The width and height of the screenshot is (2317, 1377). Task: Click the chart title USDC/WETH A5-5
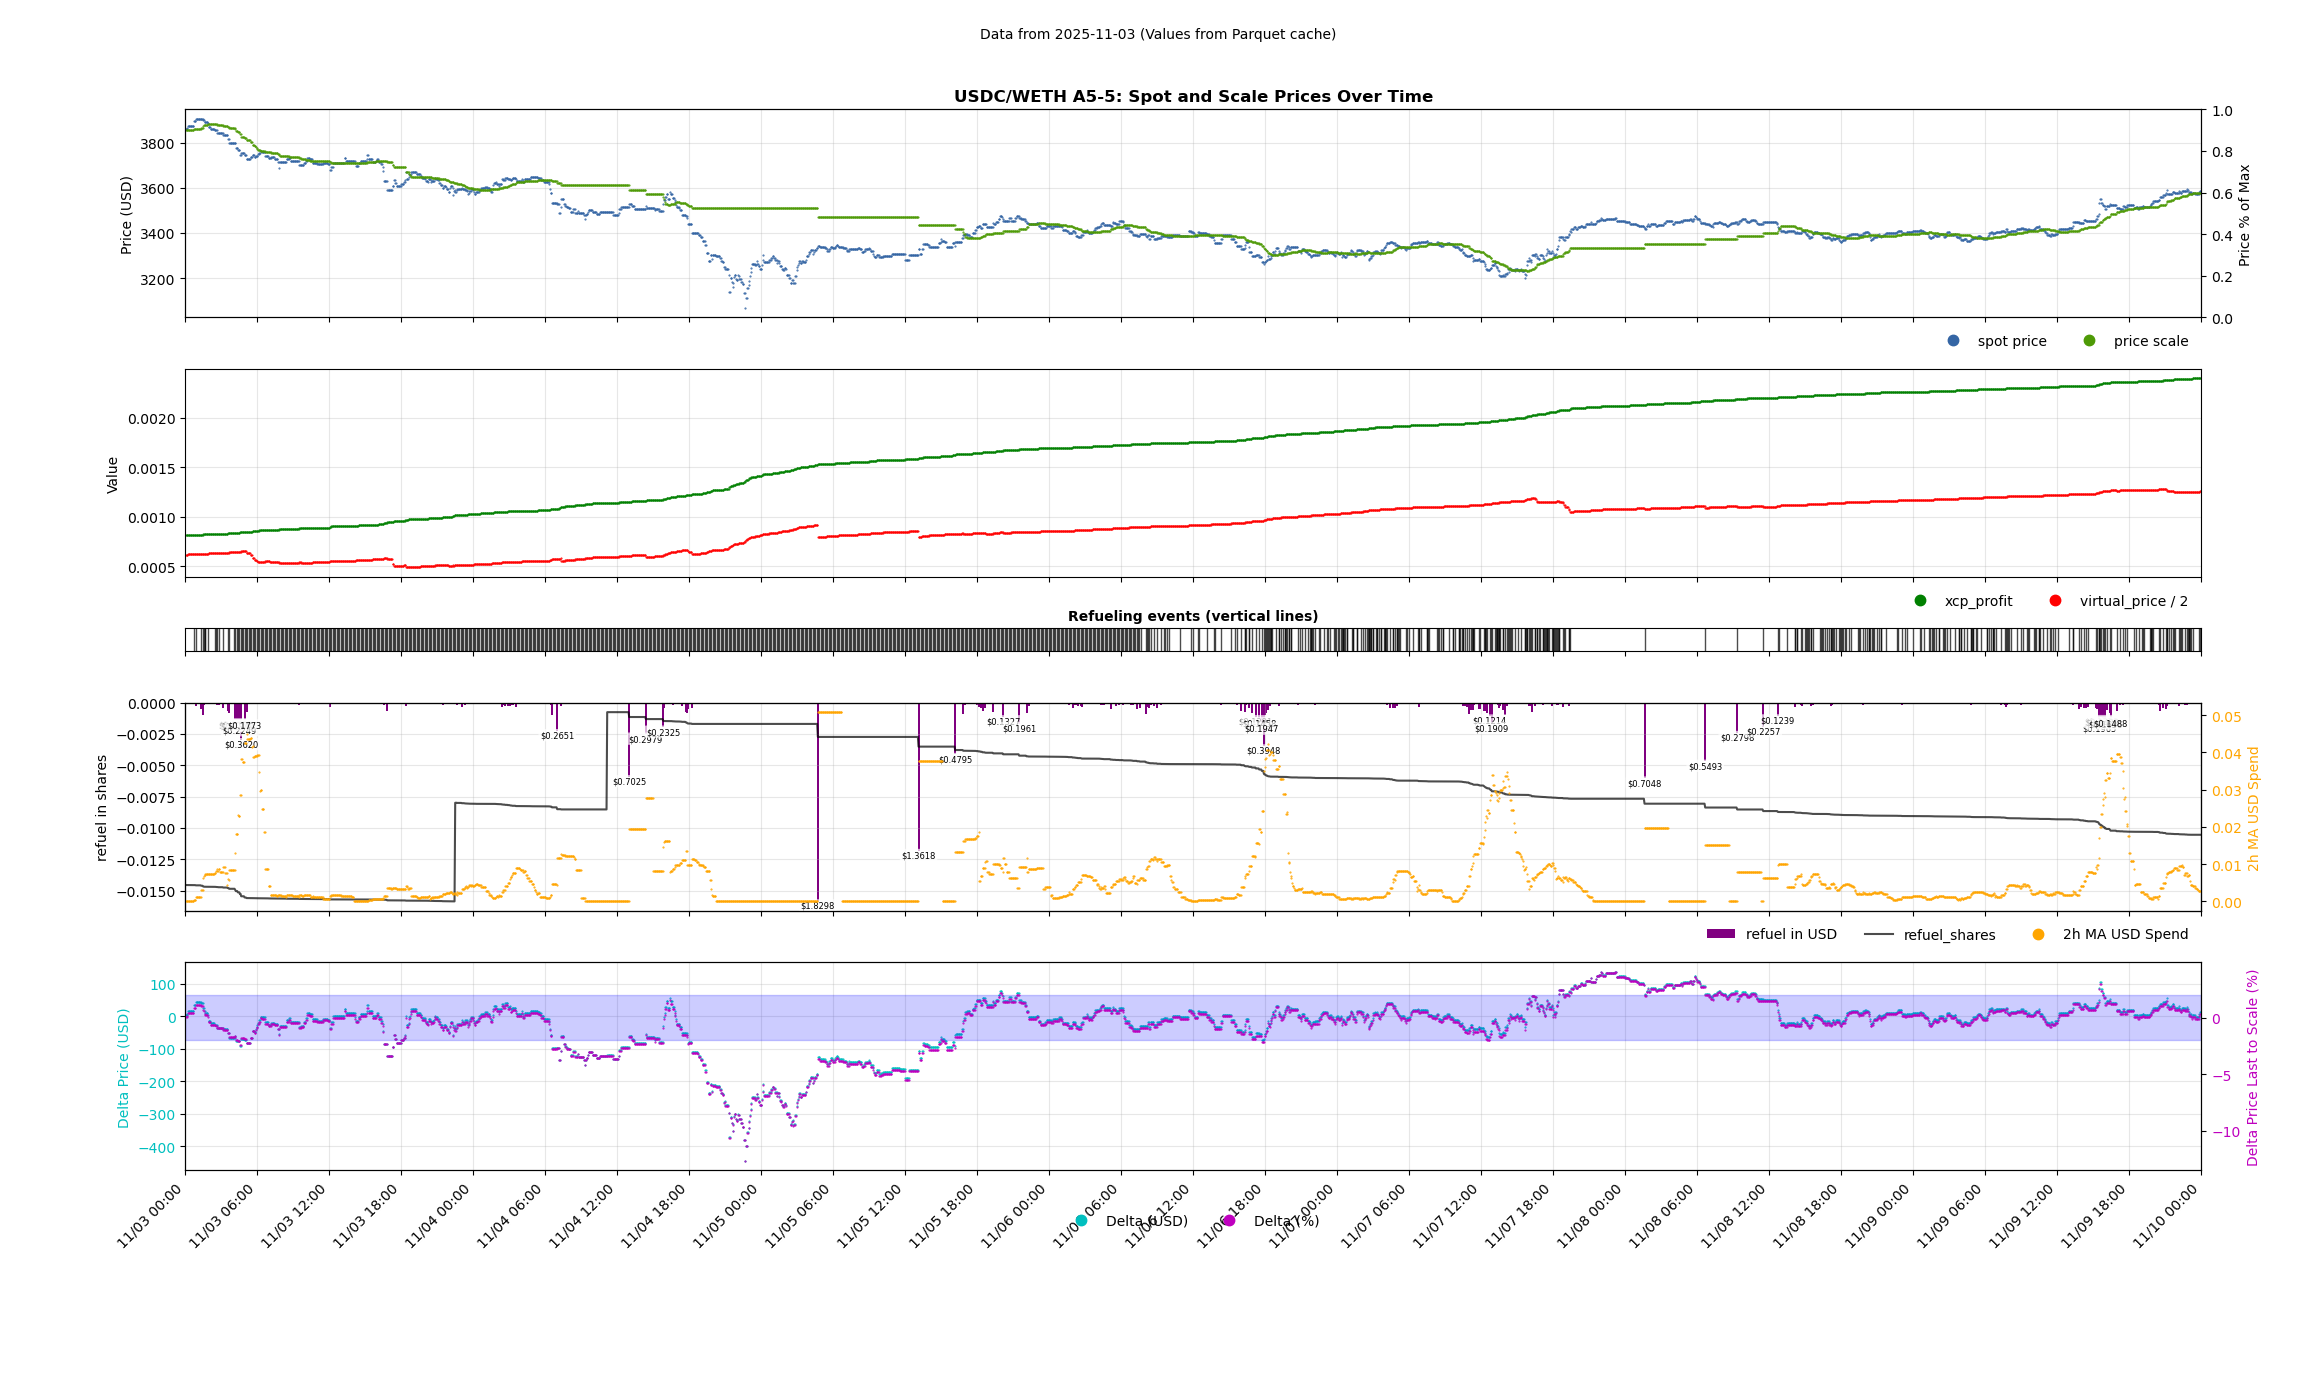click(x=1192, y=97)
